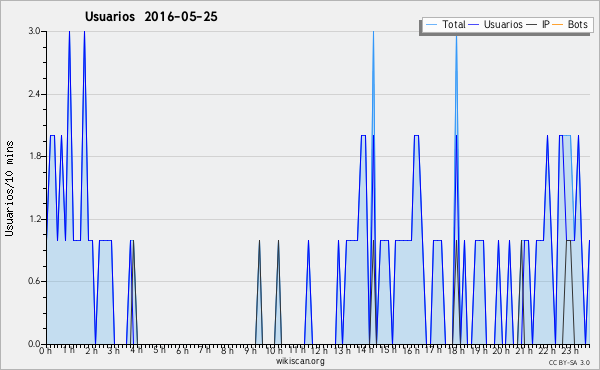Click the '3 h' x-axis label

pos(113,351)
